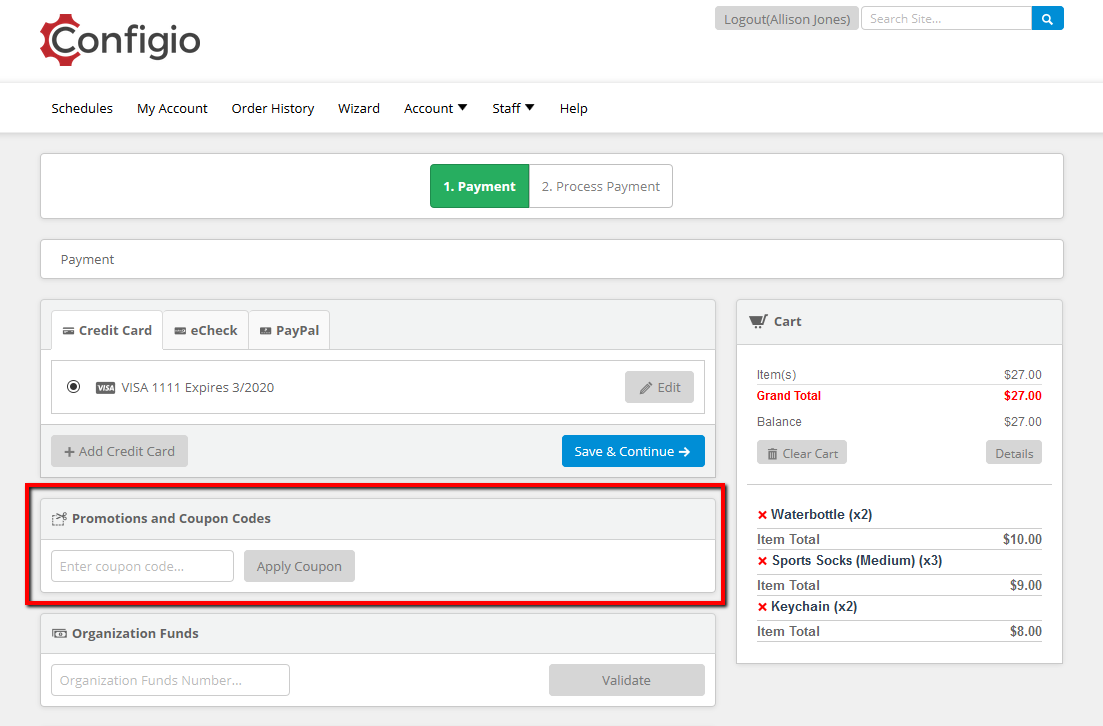
Task: Click the Clear Cart button
Action: (802, 453)
